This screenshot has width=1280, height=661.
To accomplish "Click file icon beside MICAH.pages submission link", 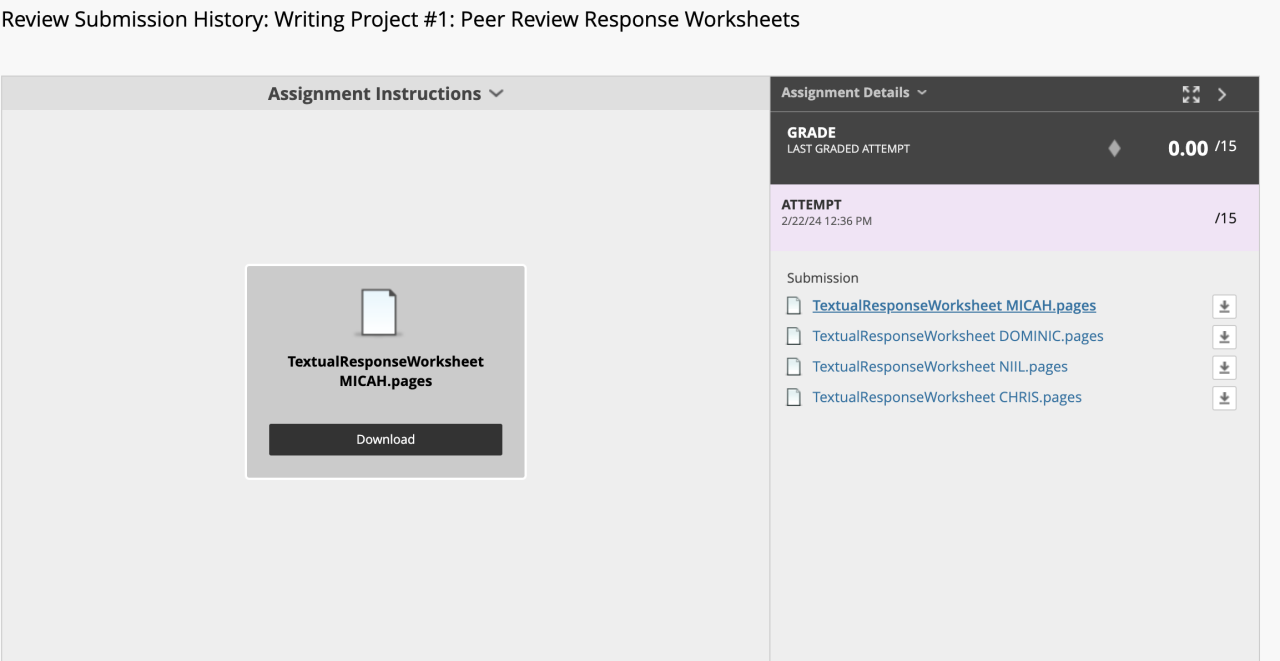I will [x=794, y=306].
